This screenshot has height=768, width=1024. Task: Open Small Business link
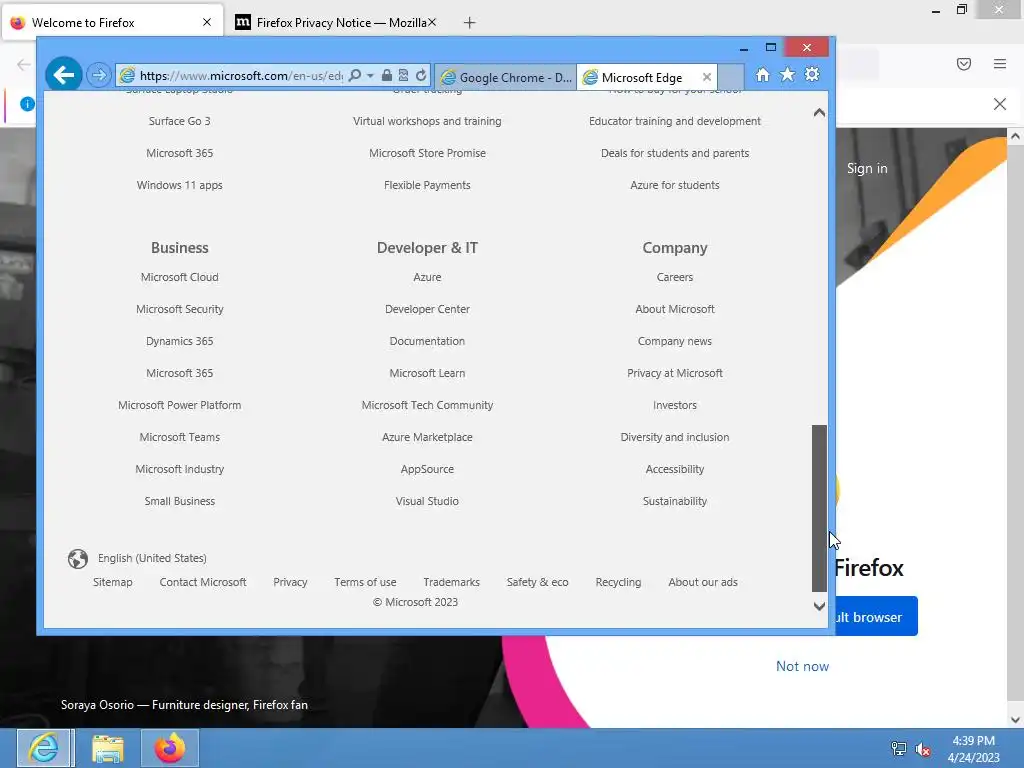tap(180, 501)
